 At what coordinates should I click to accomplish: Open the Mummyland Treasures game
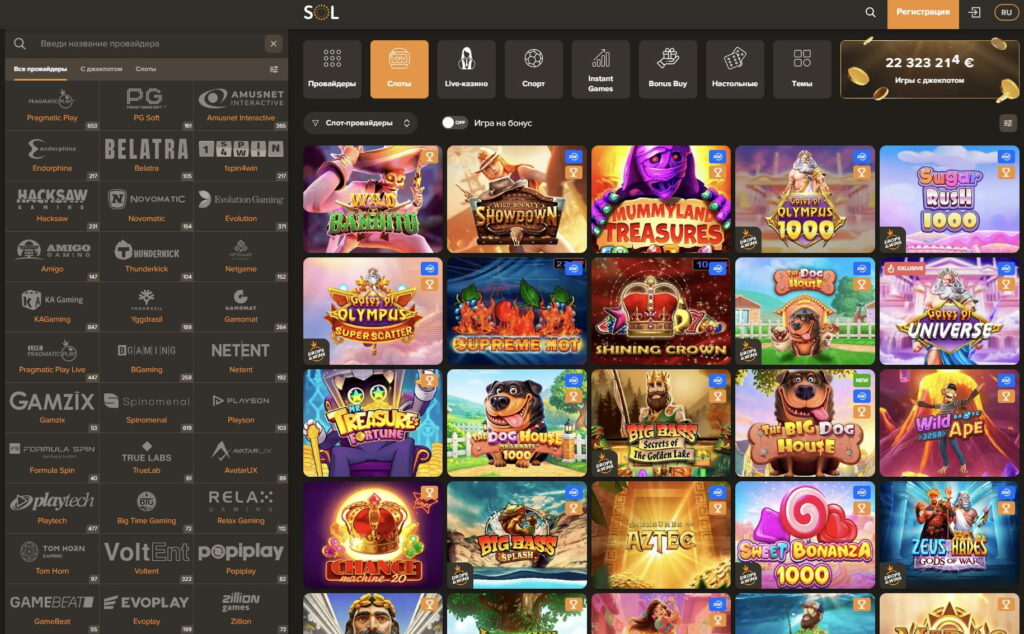point(661,199)
